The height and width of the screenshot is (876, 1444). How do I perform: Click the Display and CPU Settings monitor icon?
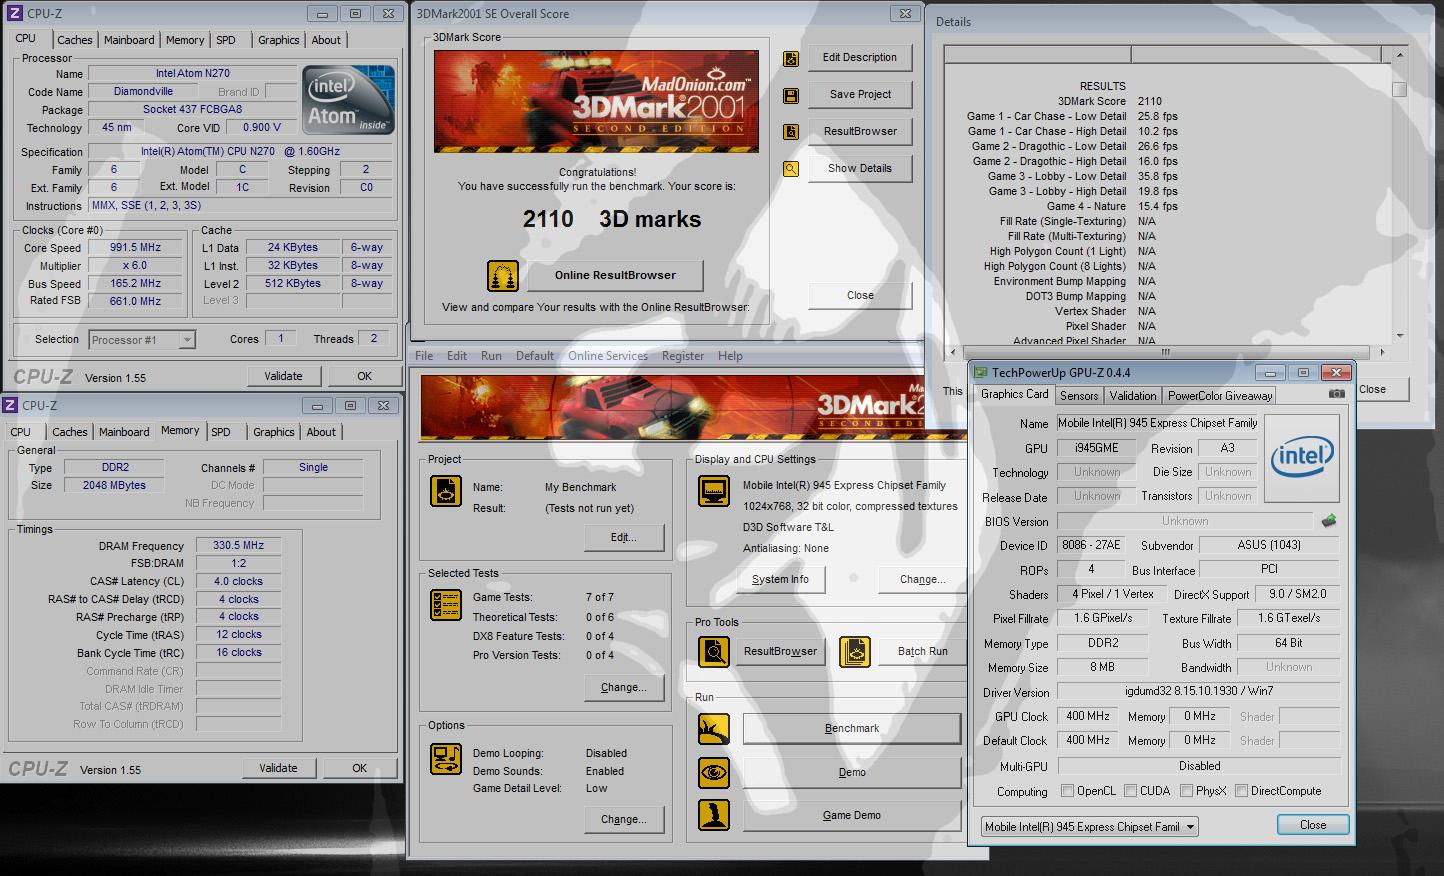[x=714, y=492]
